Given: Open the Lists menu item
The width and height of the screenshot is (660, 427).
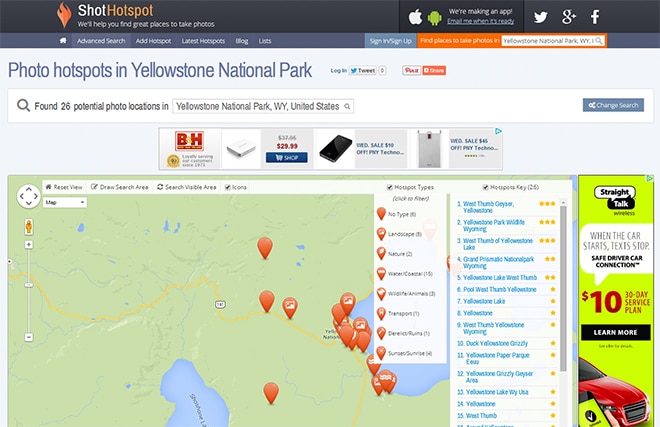Looking at the screenshot, I should coord(265,41).
